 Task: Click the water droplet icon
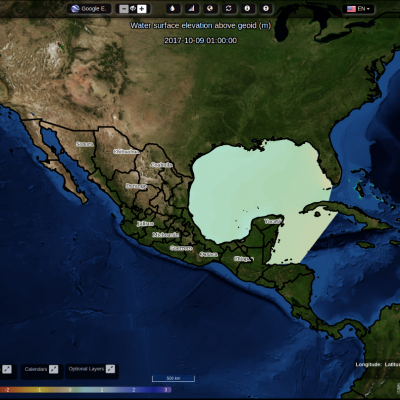pos(173,9)
